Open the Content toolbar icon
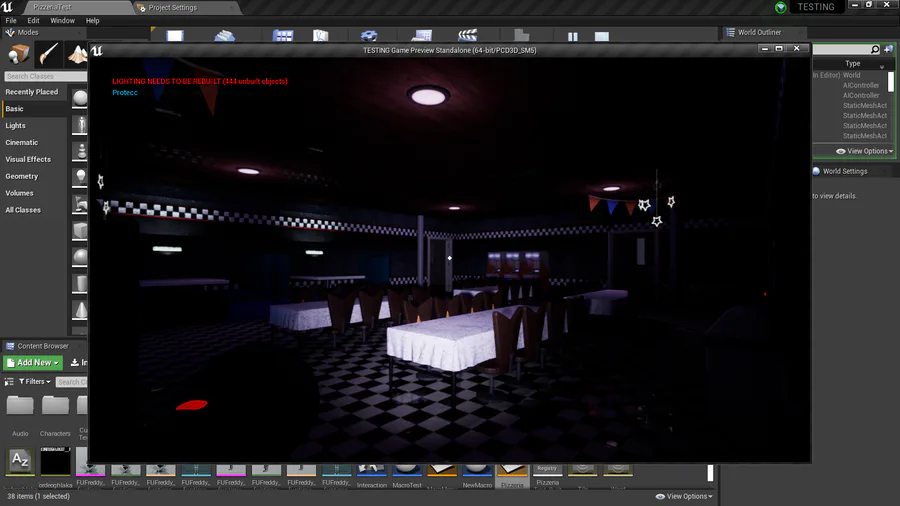Screen dimensions: 900x506 click(282, 36)
